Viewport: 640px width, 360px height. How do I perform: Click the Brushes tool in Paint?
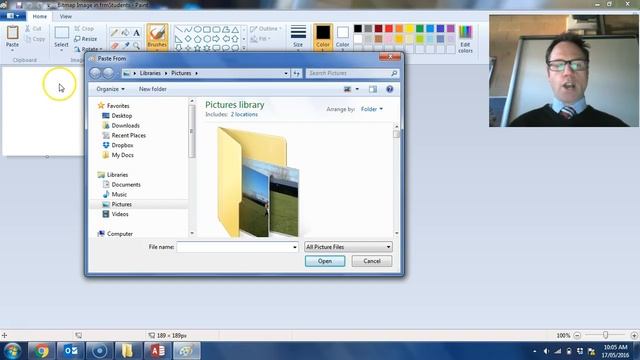pos(157,36)
